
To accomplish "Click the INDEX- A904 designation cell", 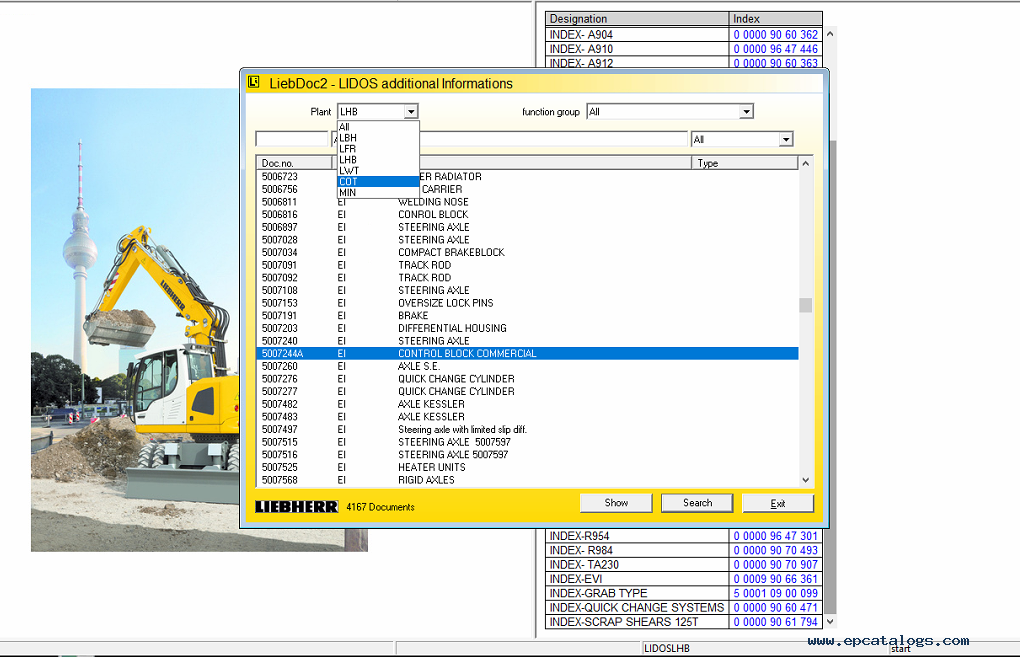I will point(637,34).
